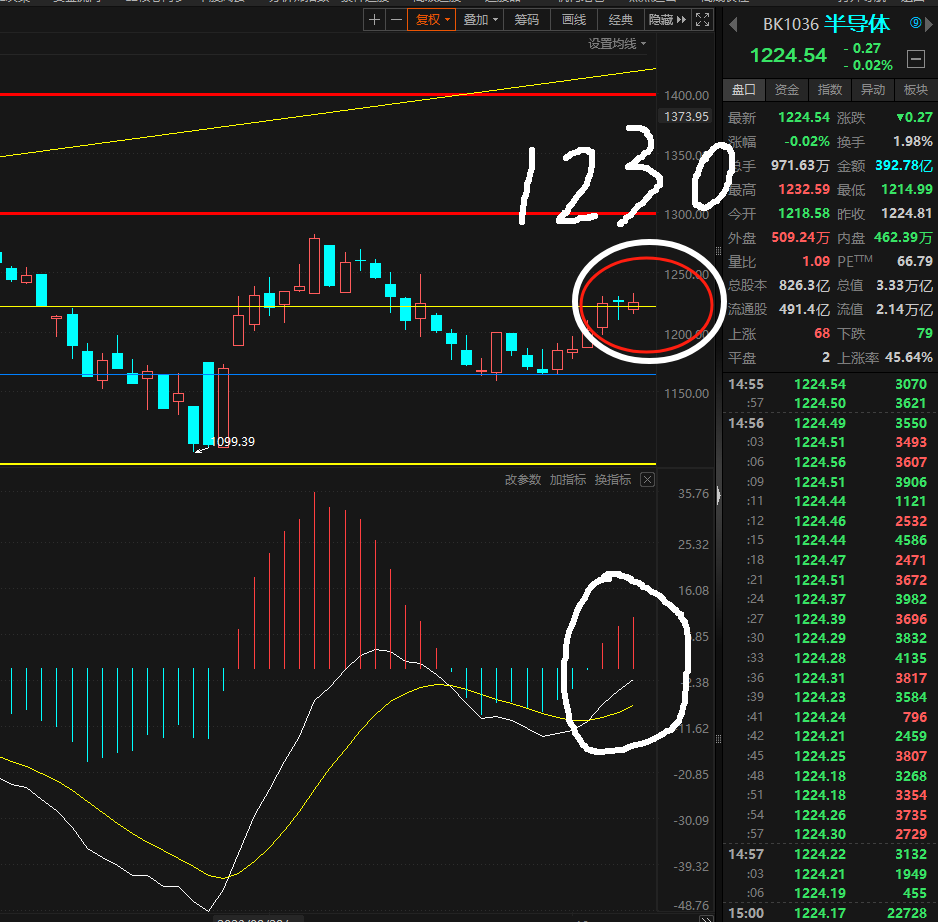Expand 设置均线 moving average settings
The image size is (938, 922).
point(617,44)
